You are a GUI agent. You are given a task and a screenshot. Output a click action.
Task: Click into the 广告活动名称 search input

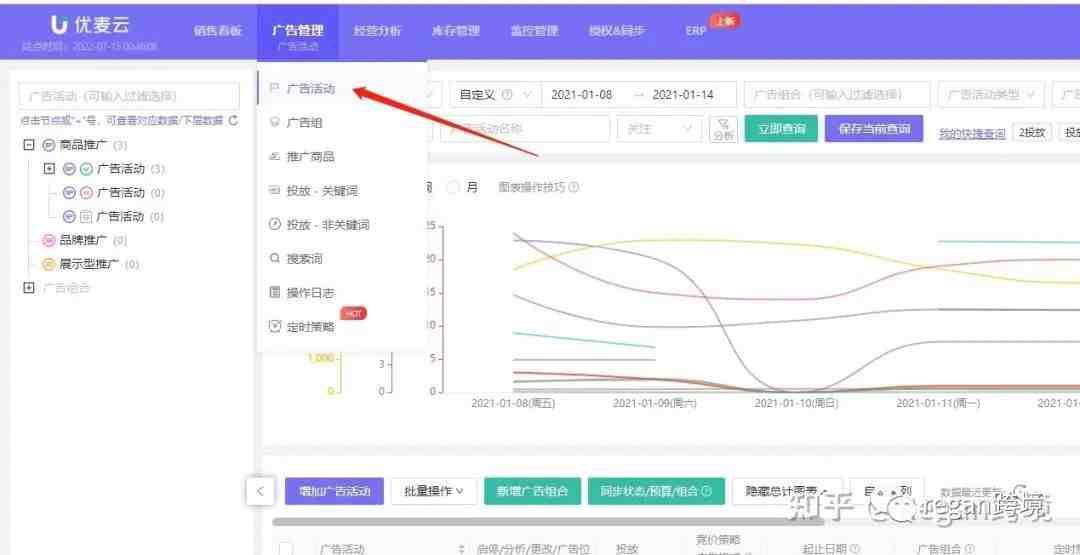point(525,129)
